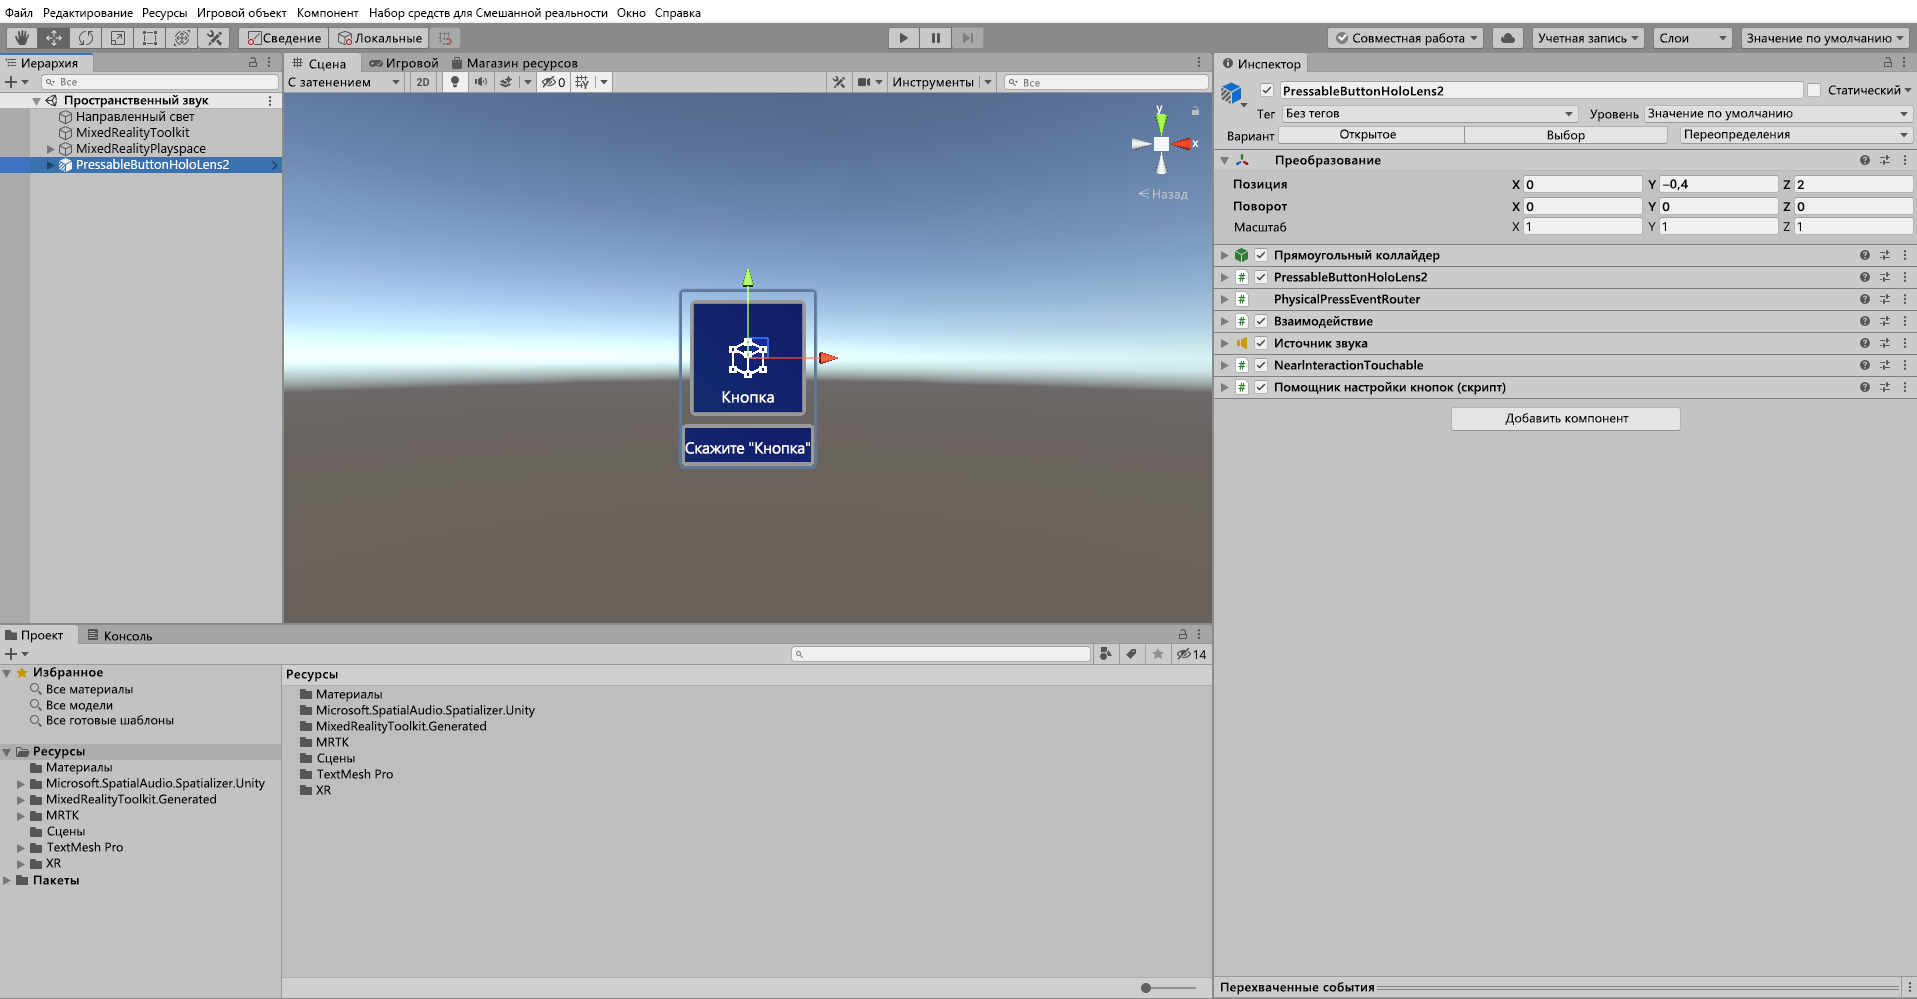Open component tools panel icon in Scene
This screenshot has height=999, width=1917.
point(839,82)
